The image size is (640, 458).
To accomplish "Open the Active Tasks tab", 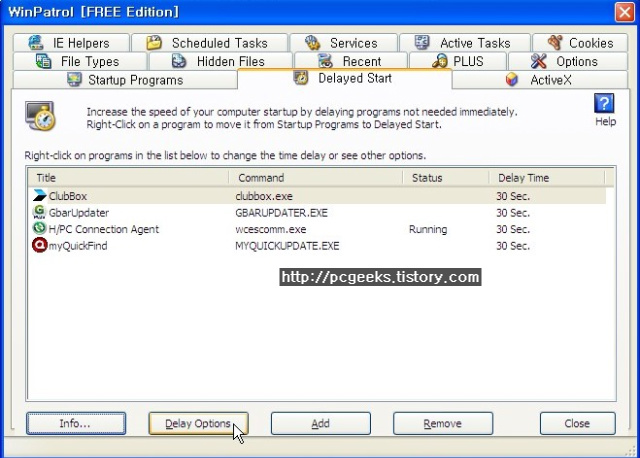I will click(465, 42).
